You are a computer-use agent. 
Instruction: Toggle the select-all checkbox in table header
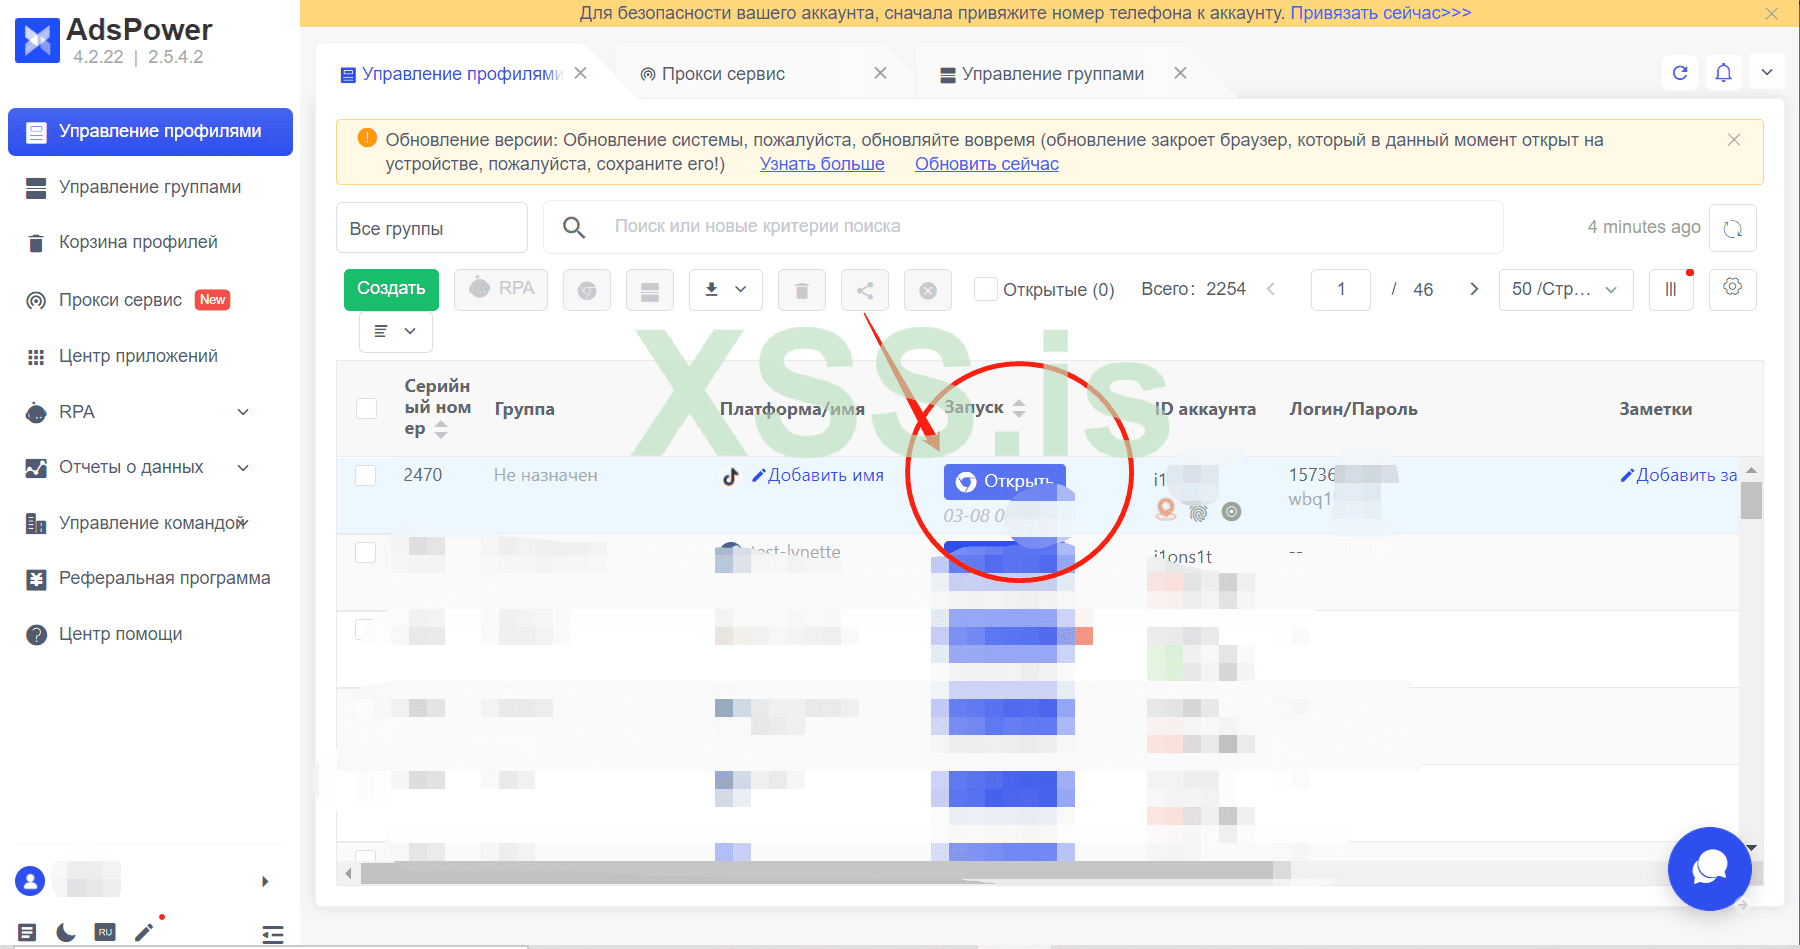click(367, 408)
